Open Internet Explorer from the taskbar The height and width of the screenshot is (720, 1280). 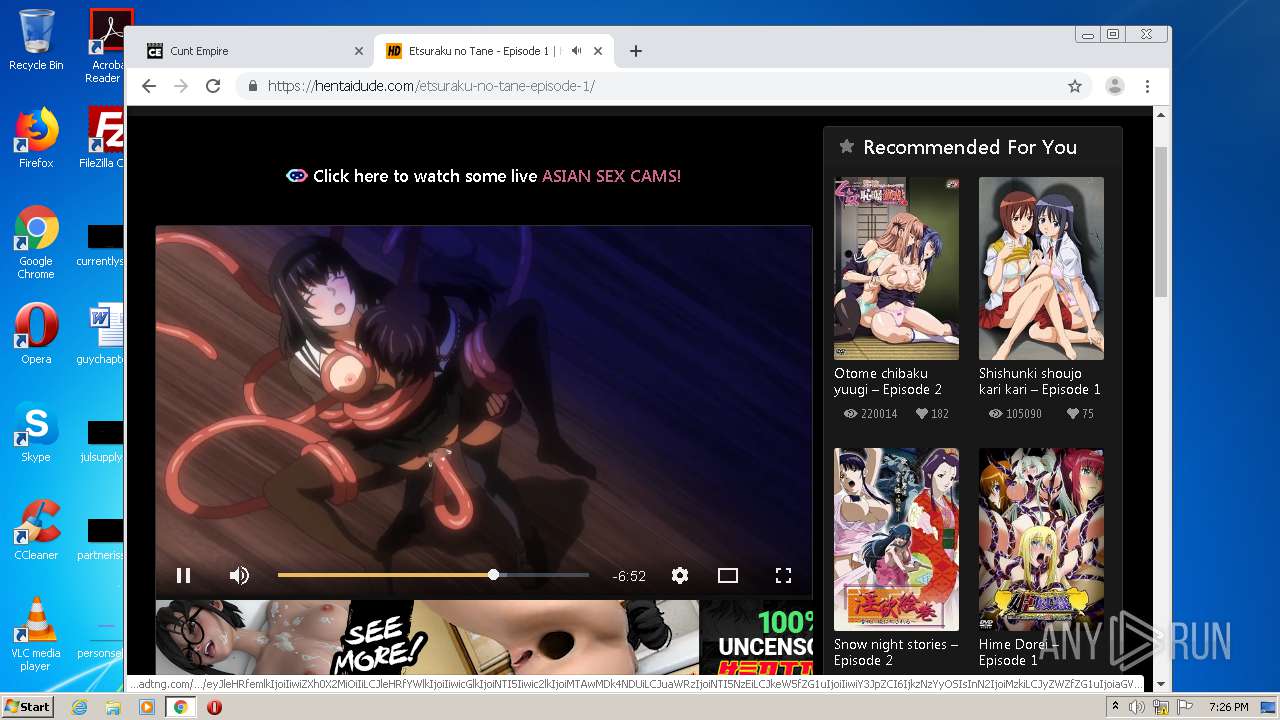click(79, 707)
